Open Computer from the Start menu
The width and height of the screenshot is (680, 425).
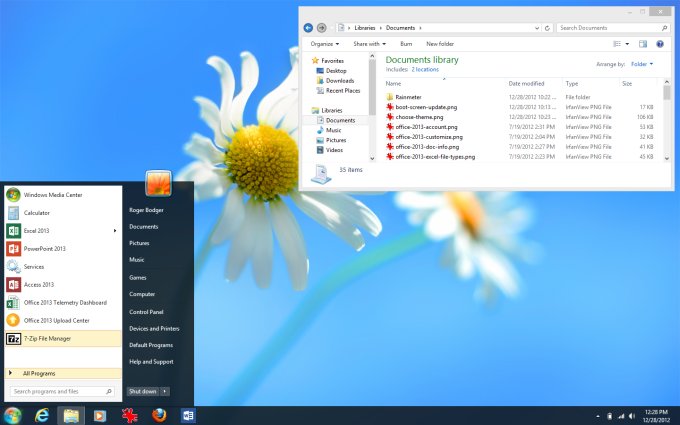tap(142, 294)
